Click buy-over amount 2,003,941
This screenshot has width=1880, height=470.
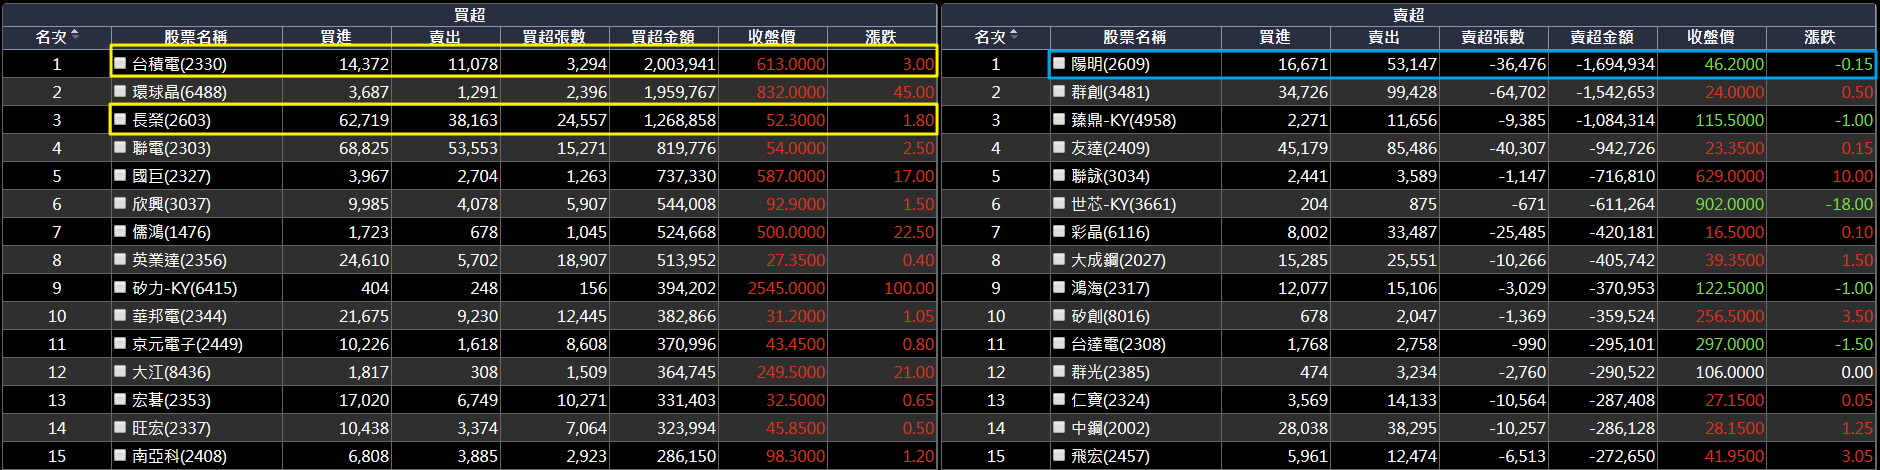tap(680, 64)
